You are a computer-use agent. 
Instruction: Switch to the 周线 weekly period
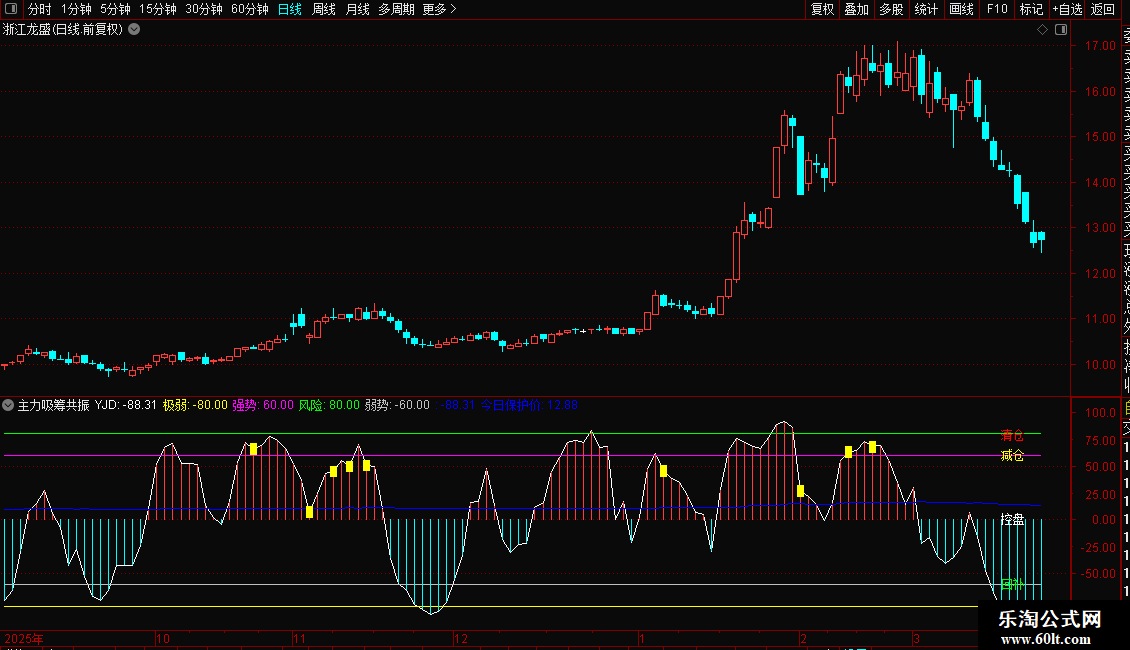pyautogui.click(x=324, y=9)
